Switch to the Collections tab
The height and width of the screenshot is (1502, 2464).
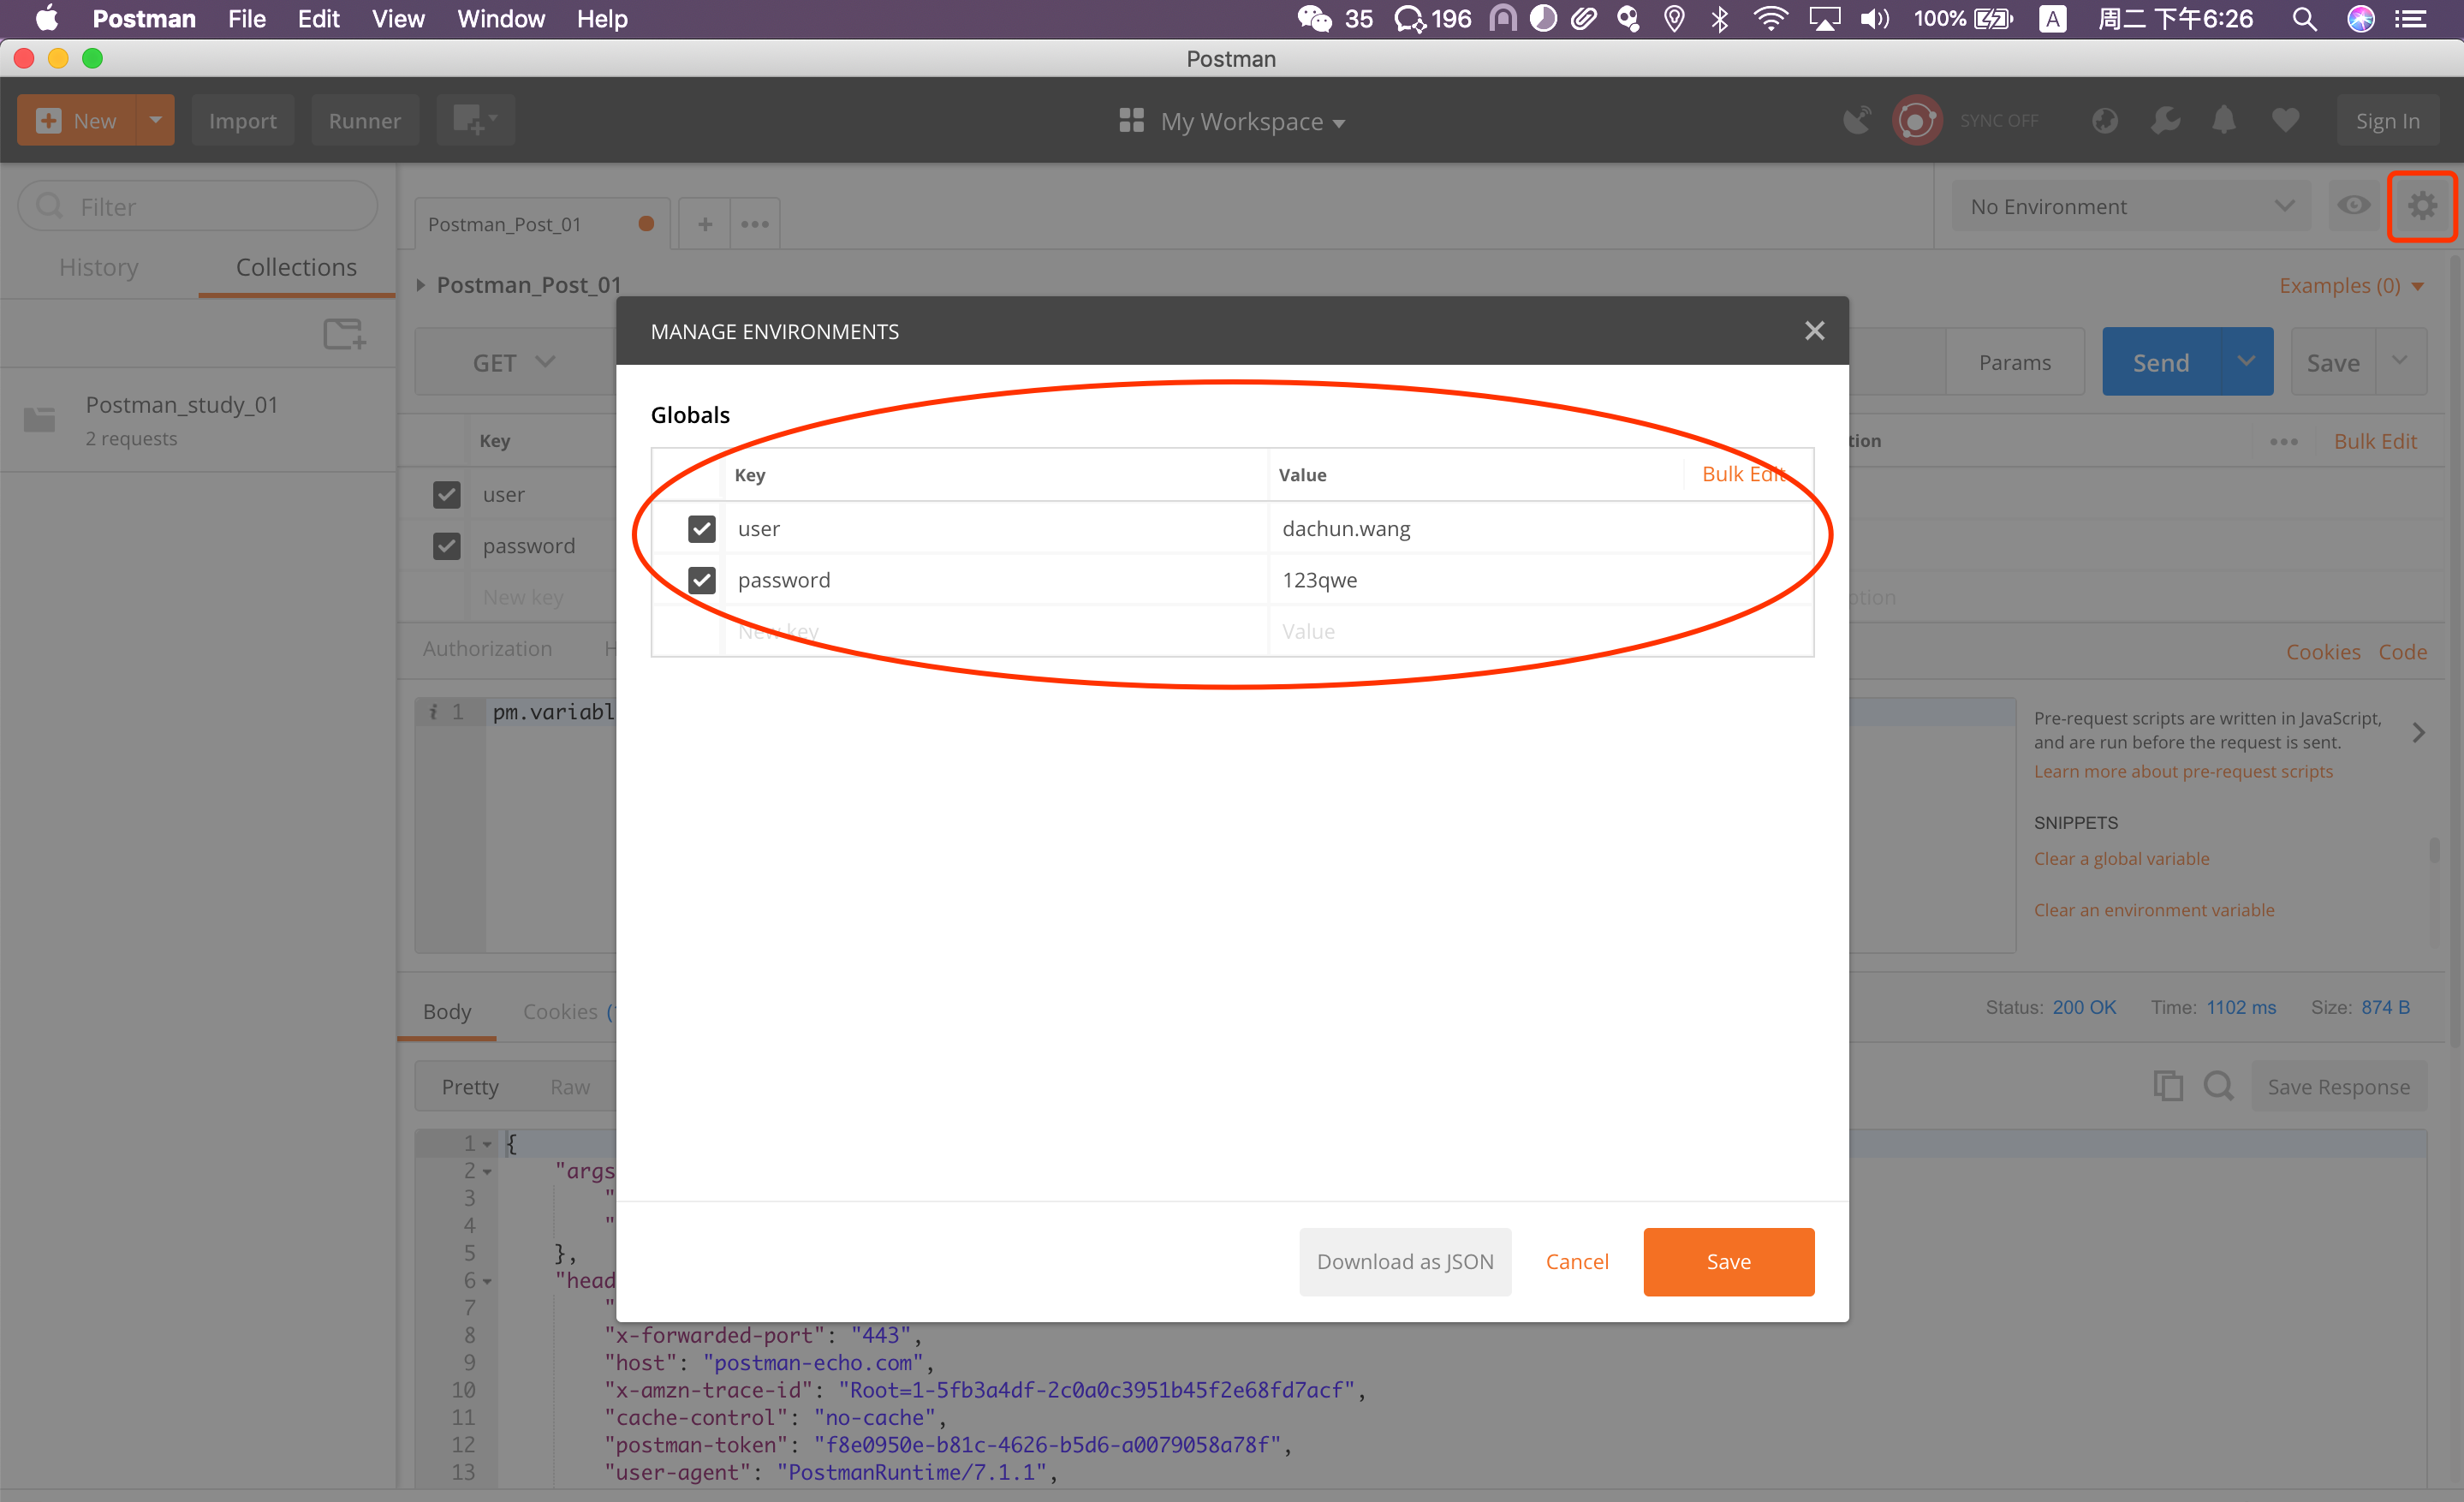[x=296, y=267]
